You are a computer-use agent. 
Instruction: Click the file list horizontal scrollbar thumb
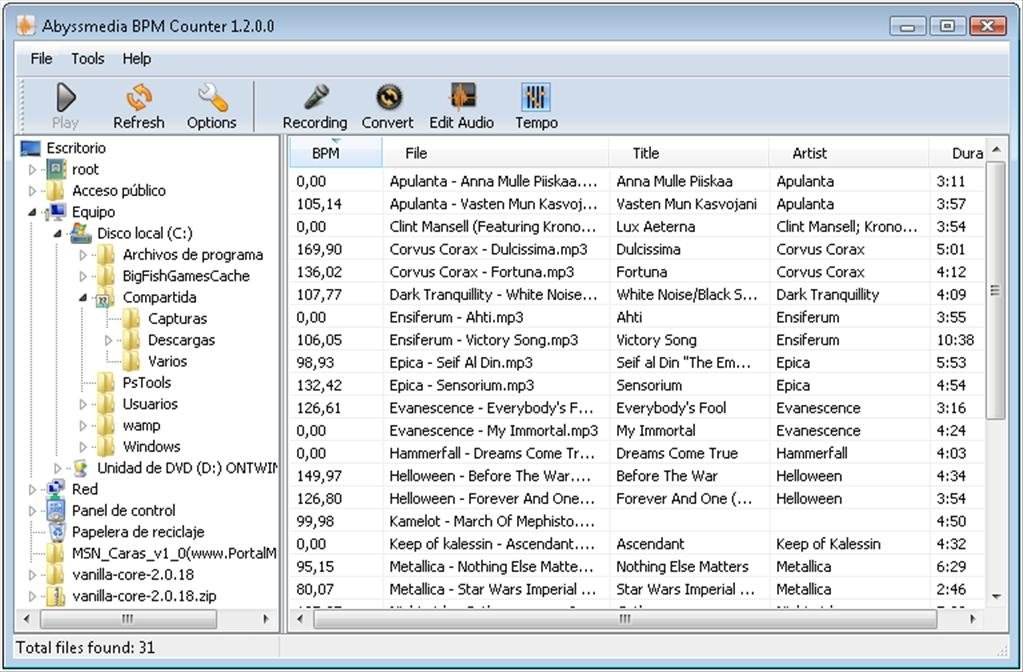[625, 619]
